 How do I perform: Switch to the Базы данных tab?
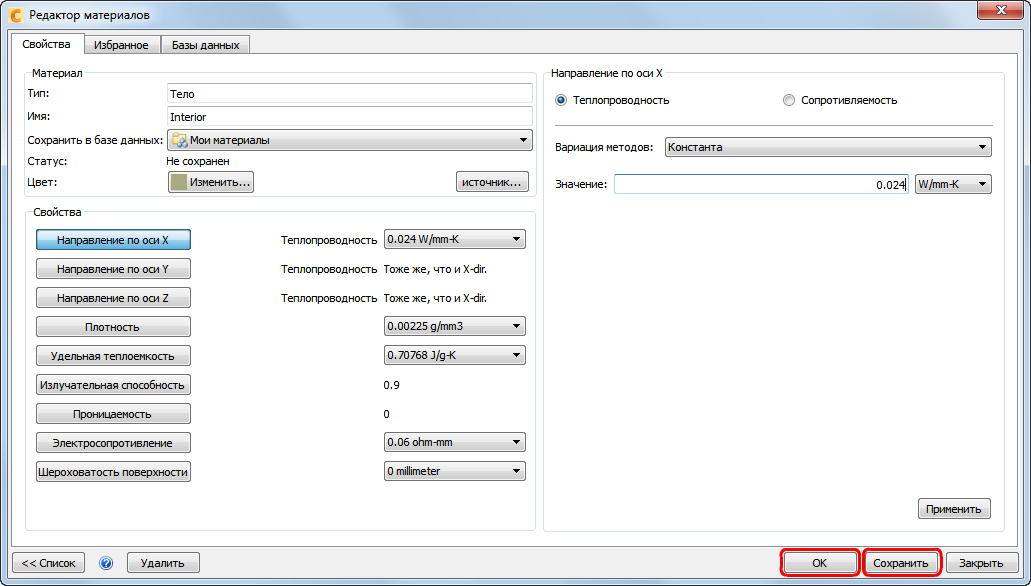[x=206, y=45]
